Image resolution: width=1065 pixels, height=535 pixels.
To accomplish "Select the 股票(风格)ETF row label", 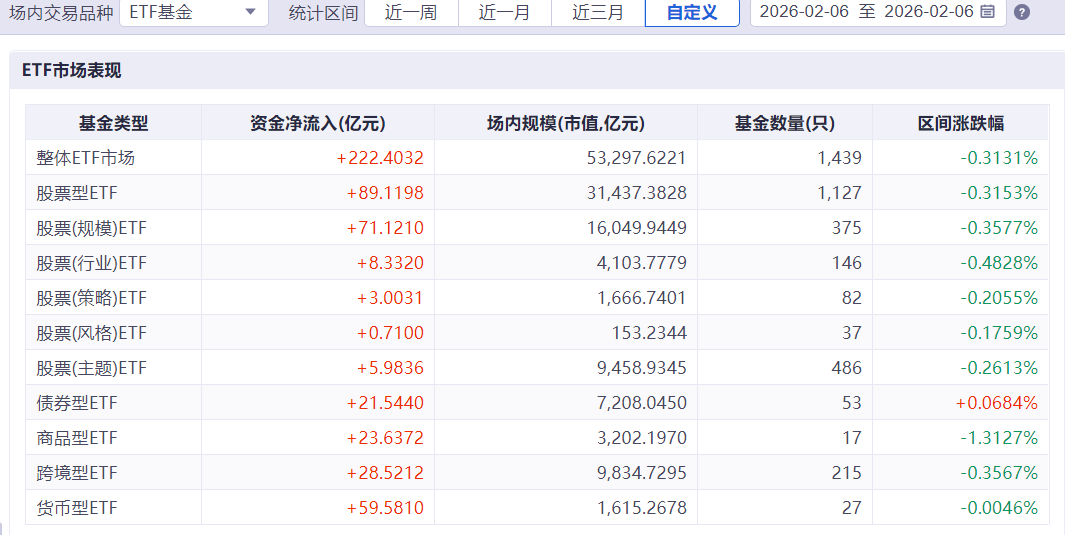I will coord(92,333).
